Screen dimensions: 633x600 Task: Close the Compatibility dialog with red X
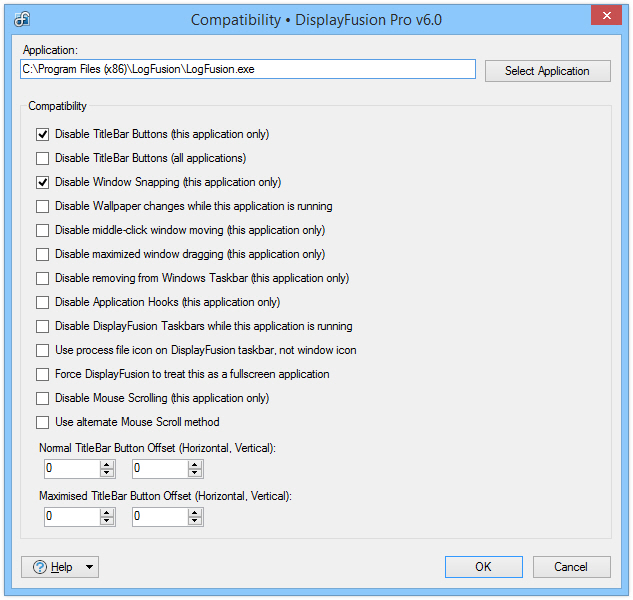606,15
